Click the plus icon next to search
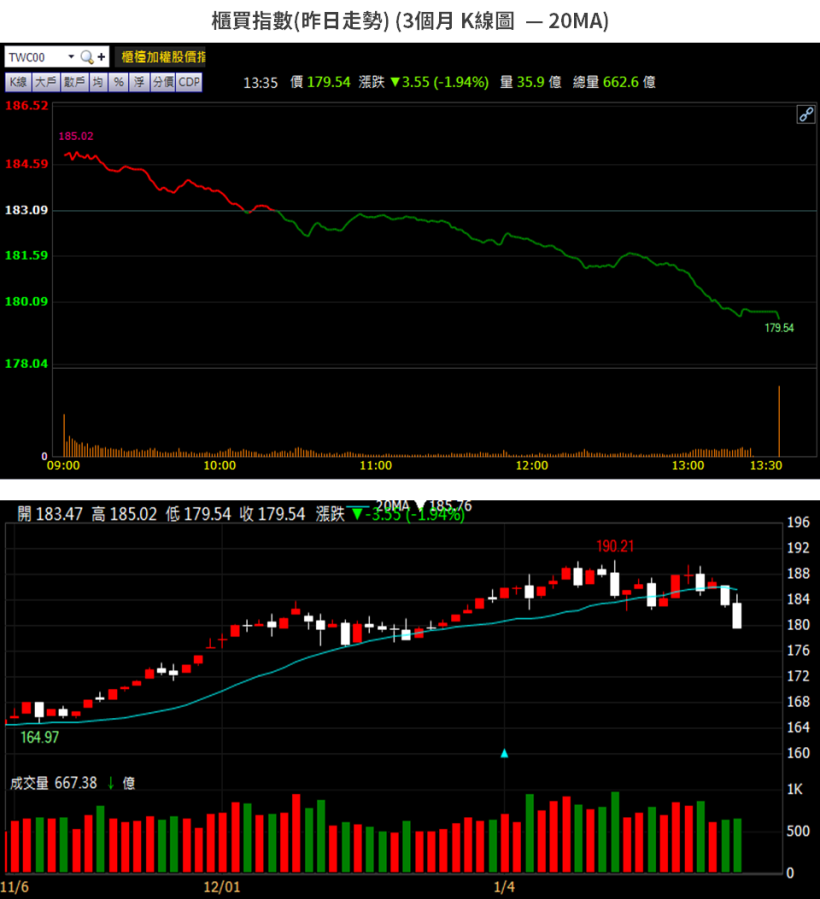 click(x=101, y=57)
